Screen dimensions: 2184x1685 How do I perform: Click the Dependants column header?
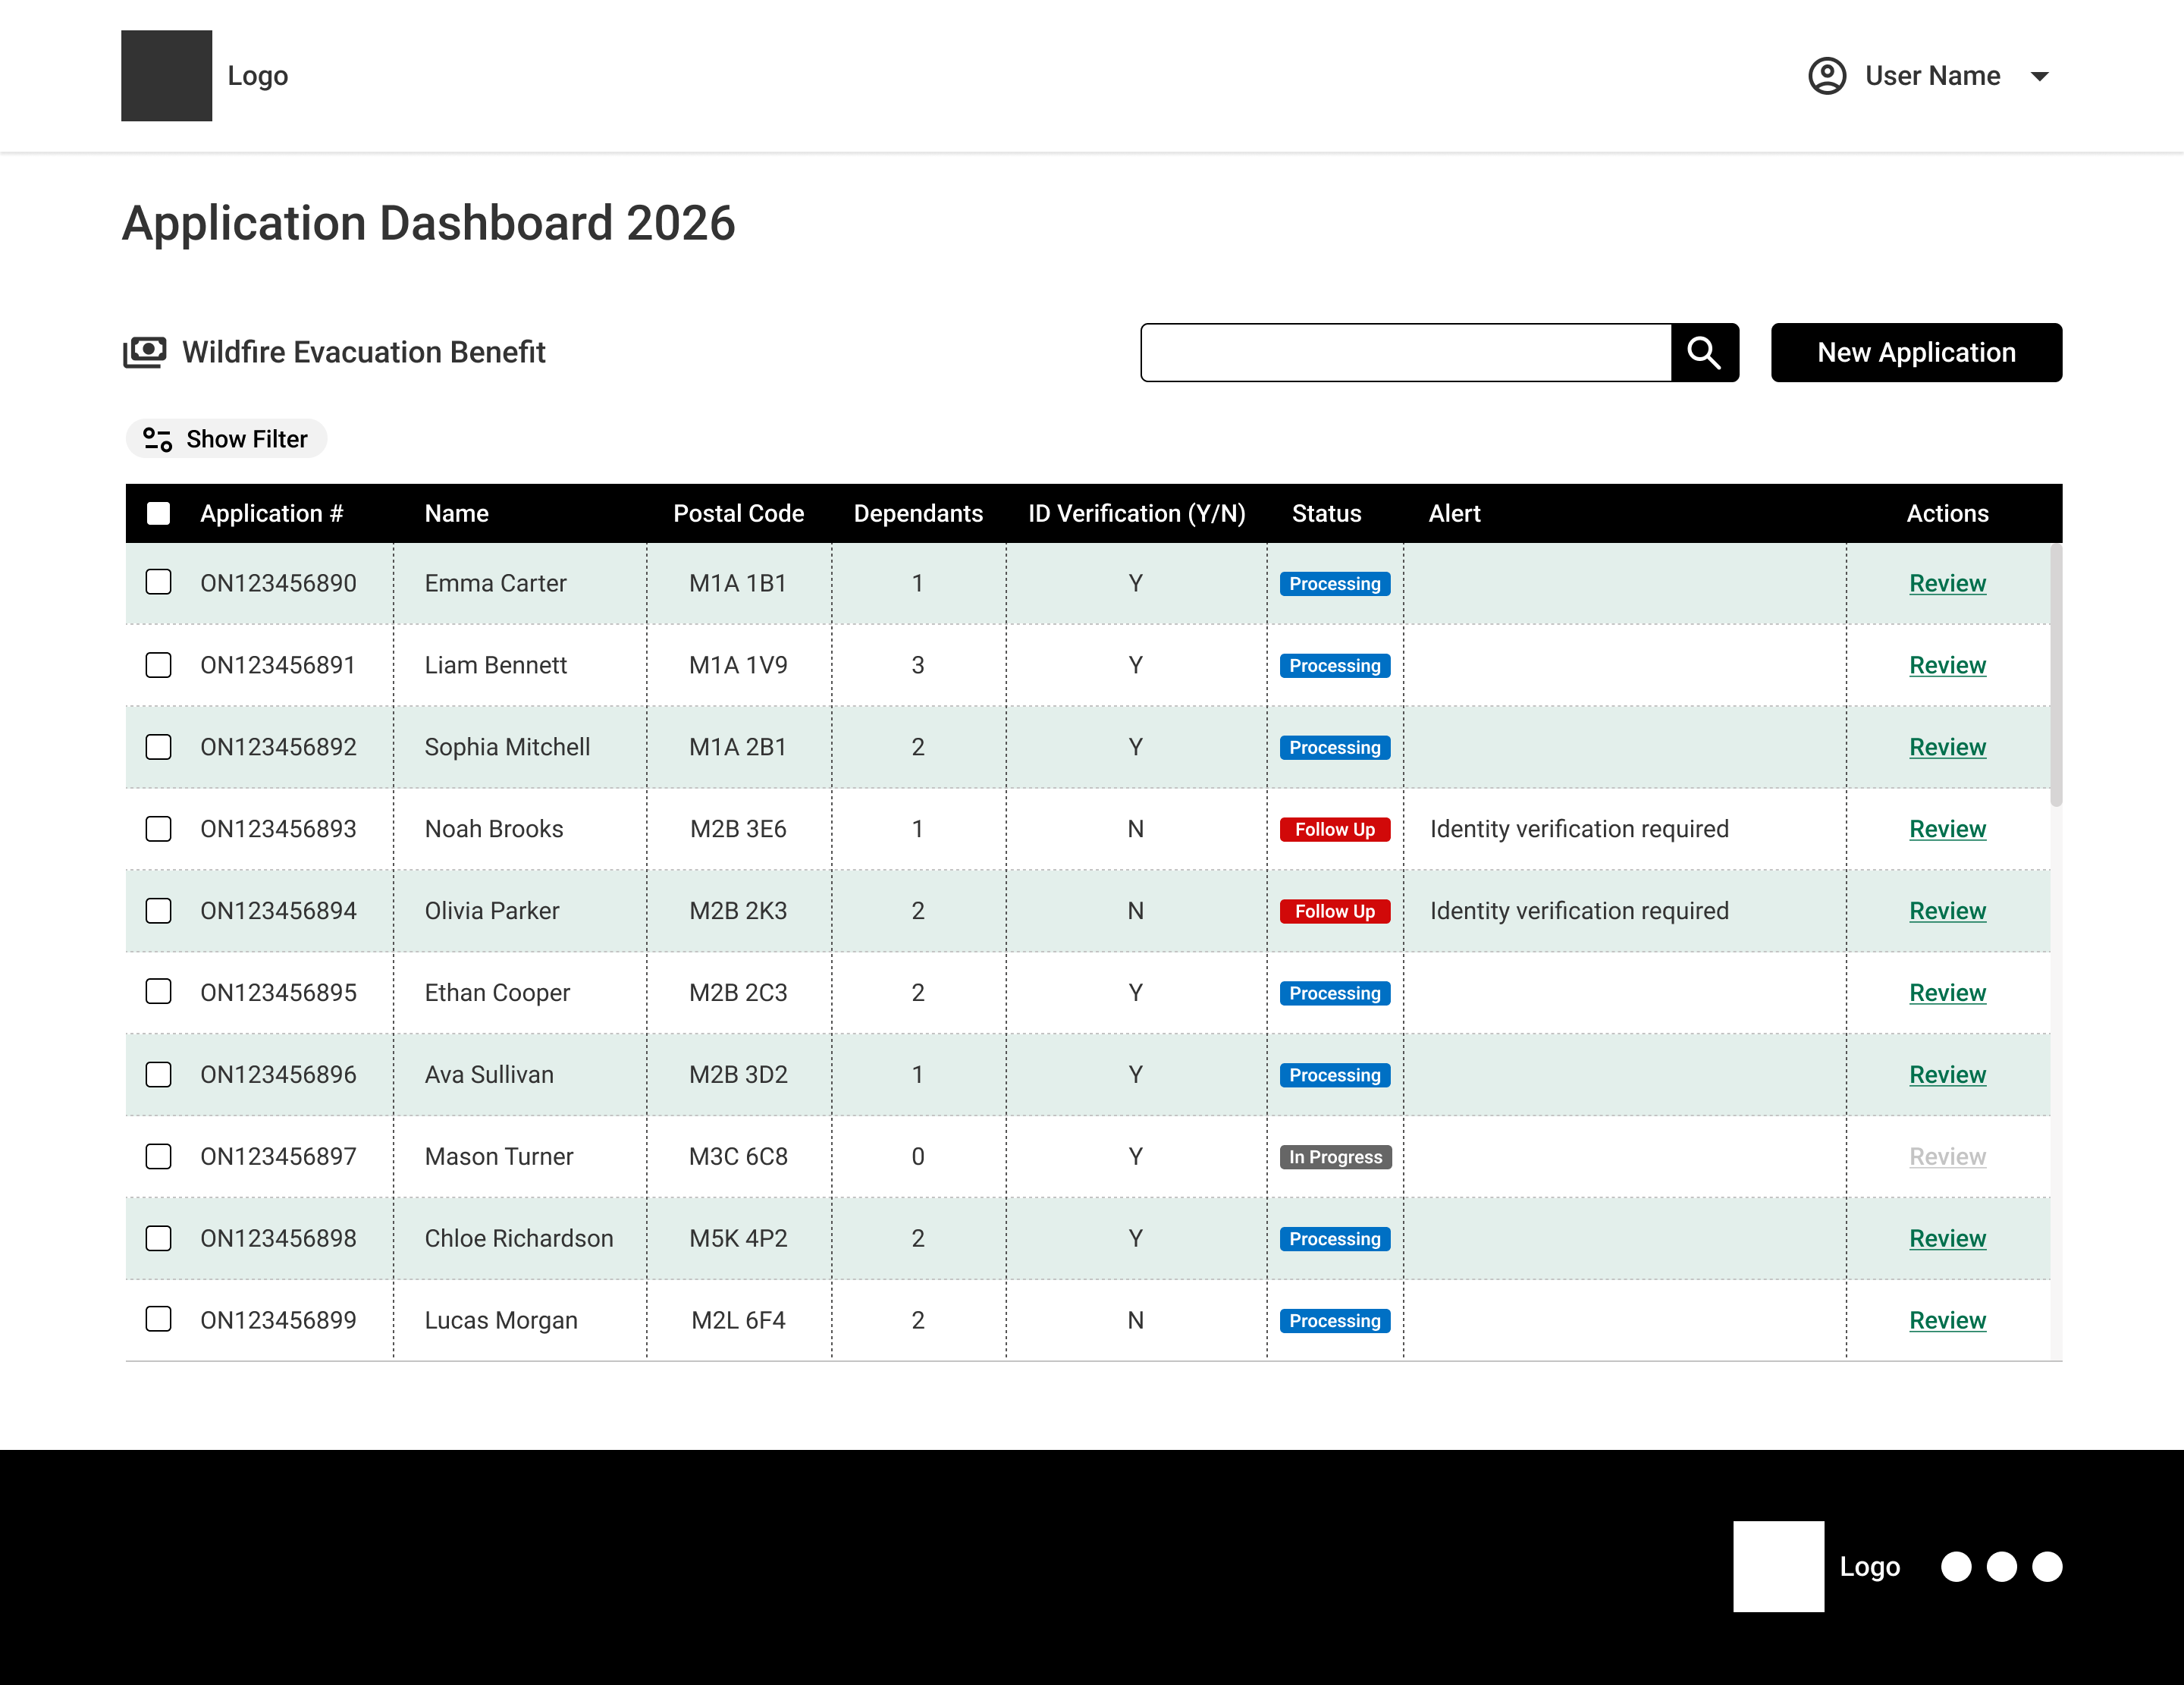(918, 513)
